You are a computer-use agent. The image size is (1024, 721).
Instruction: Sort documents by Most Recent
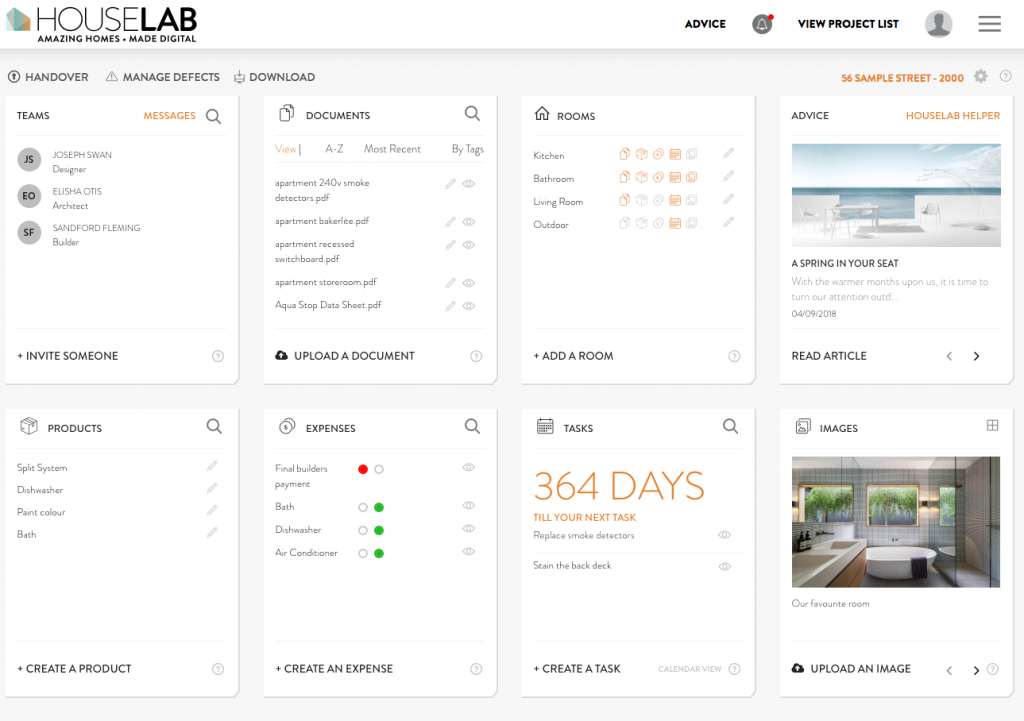(x=392, y=149)
